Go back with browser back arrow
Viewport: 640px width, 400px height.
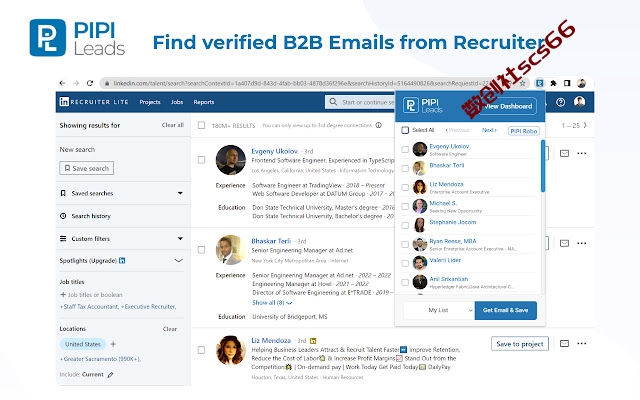click(x=62, y=83)
